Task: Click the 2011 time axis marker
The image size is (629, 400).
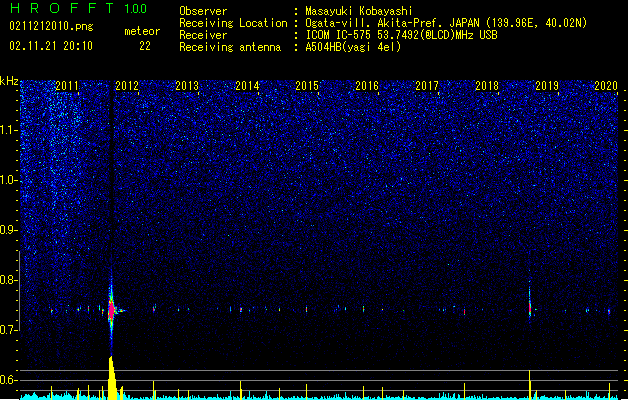Action: click(67, 86)
